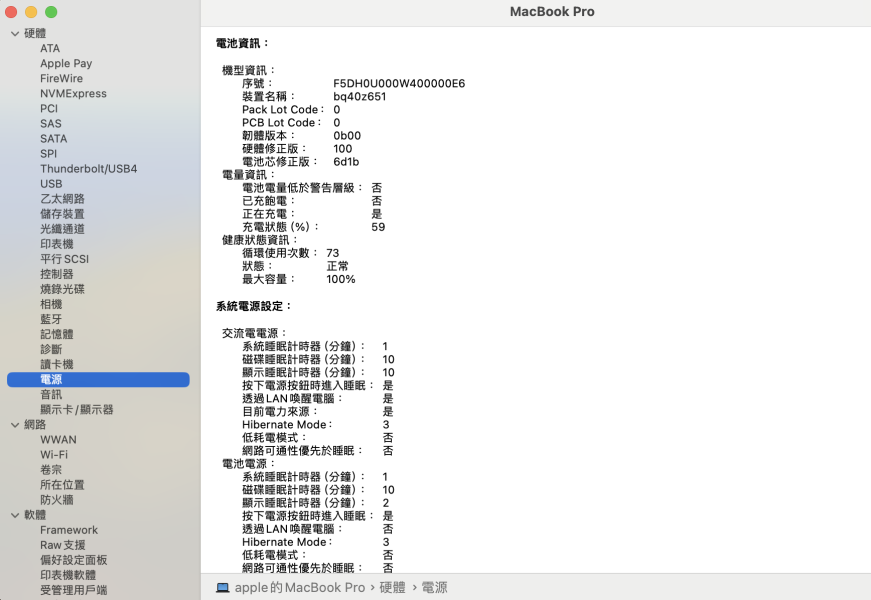Click 電源 in the bottom path bar
This screenshot has height=600, width=871.
click(x=434, y=588)
